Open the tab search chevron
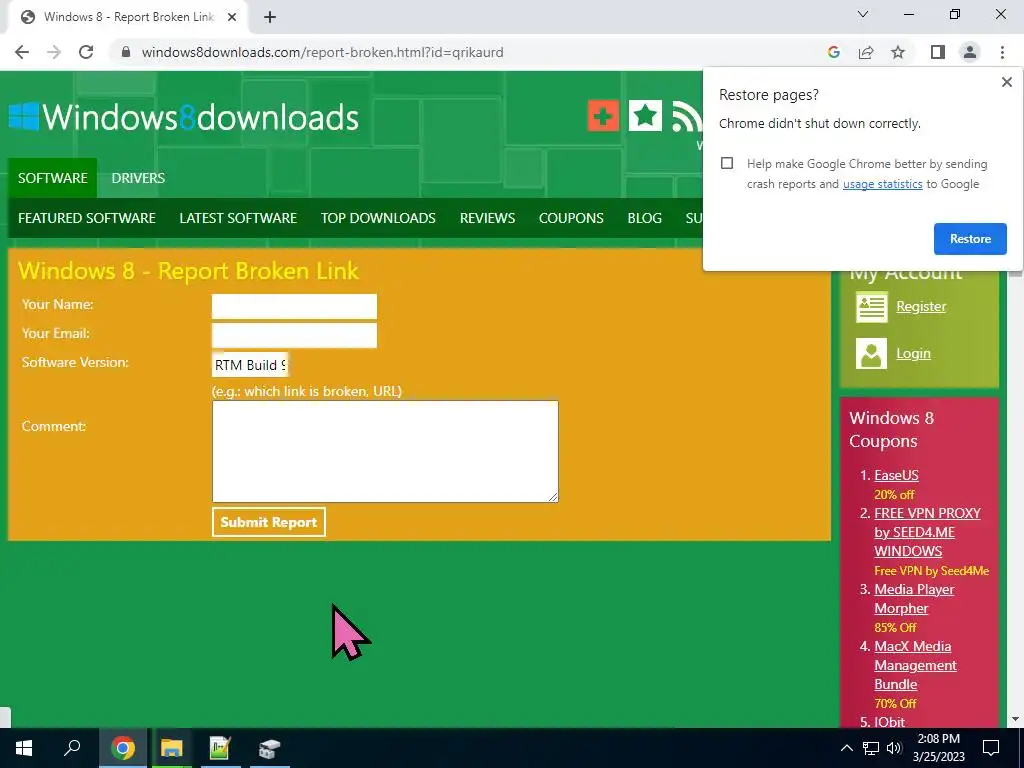Image resolution: width=1024 pixels, height=768 pixels. click(x=863, y=14)
